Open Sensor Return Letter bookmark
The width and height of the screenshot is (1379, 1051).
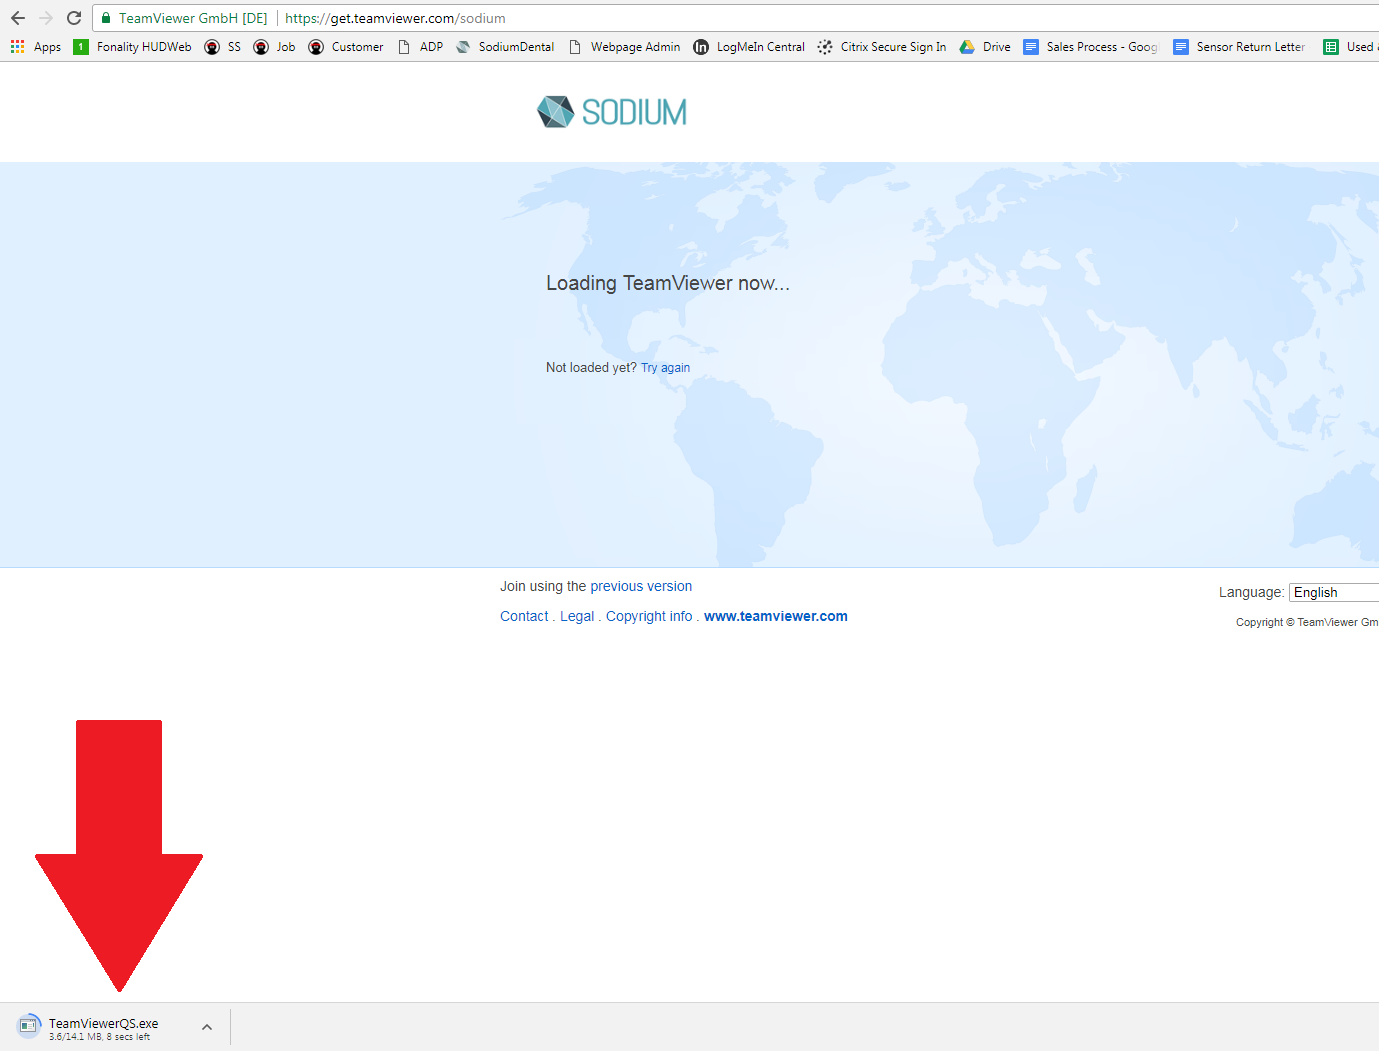pos(1239,47)
